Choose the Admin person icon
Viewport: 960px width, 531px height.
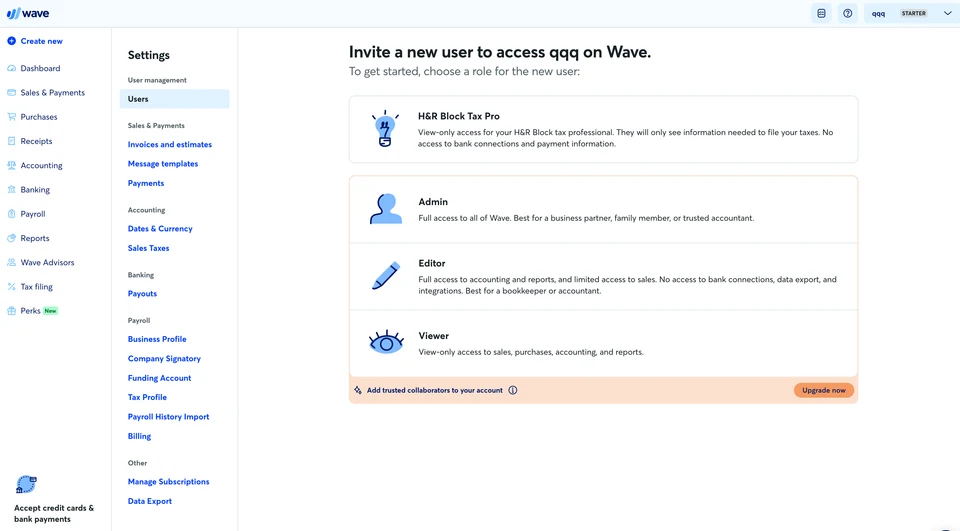click(386, 209)
